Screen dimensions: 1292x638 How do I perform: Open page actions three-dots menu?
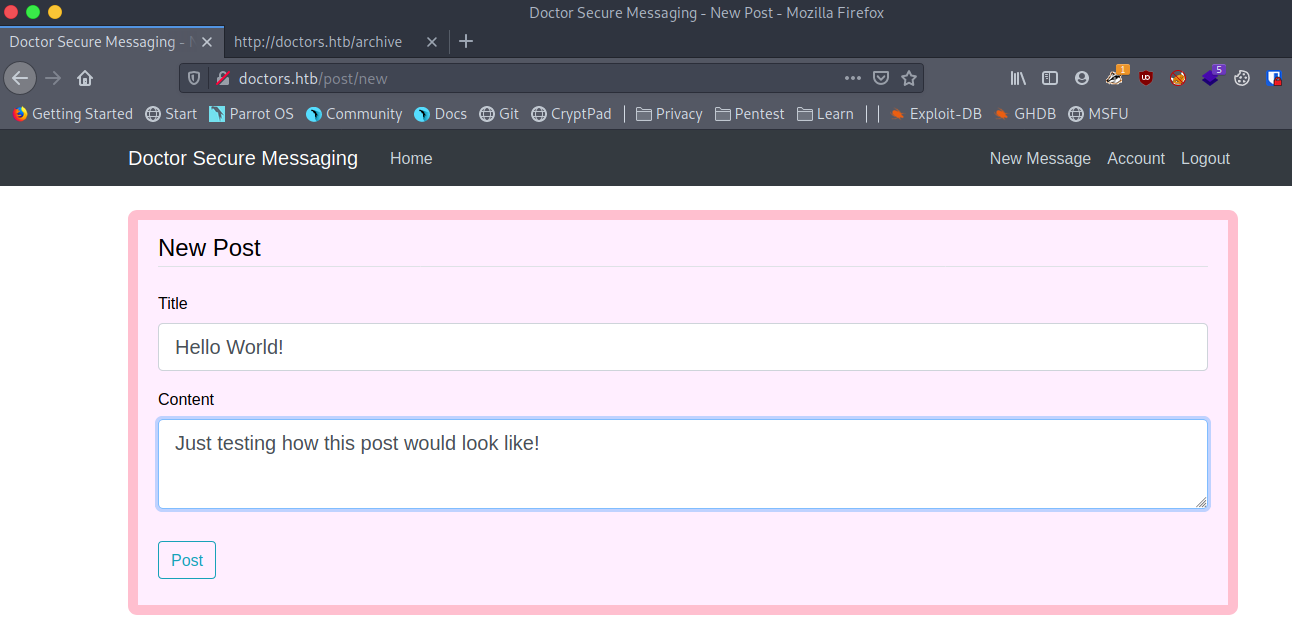[x=852, y=78]
